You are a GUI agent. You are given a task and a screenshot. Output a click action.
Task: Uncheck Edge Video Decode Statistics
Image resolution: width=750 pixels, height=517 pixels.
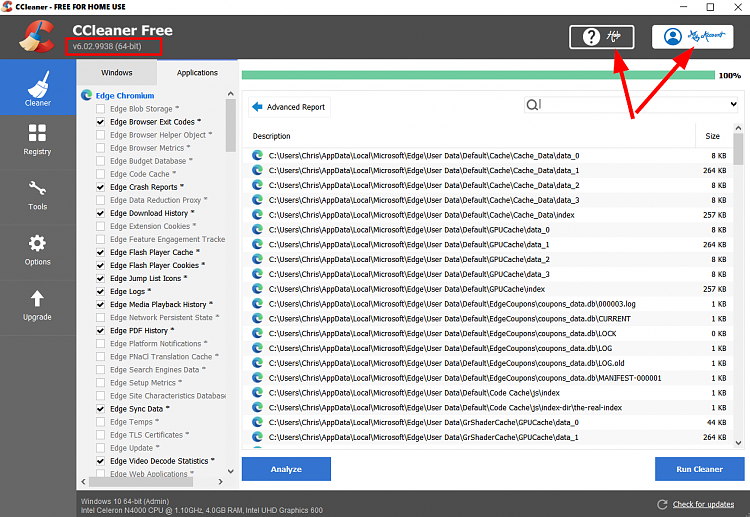pyautogui.click(x=100, y=461)
